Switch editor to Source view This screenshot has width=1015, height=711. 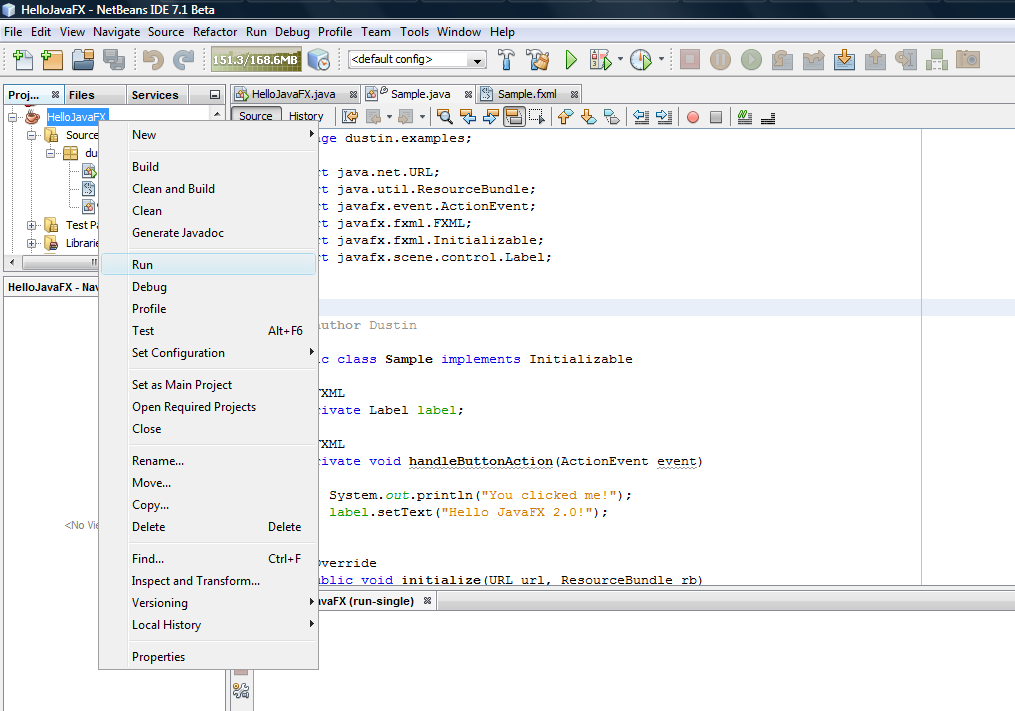coord(256,116)
